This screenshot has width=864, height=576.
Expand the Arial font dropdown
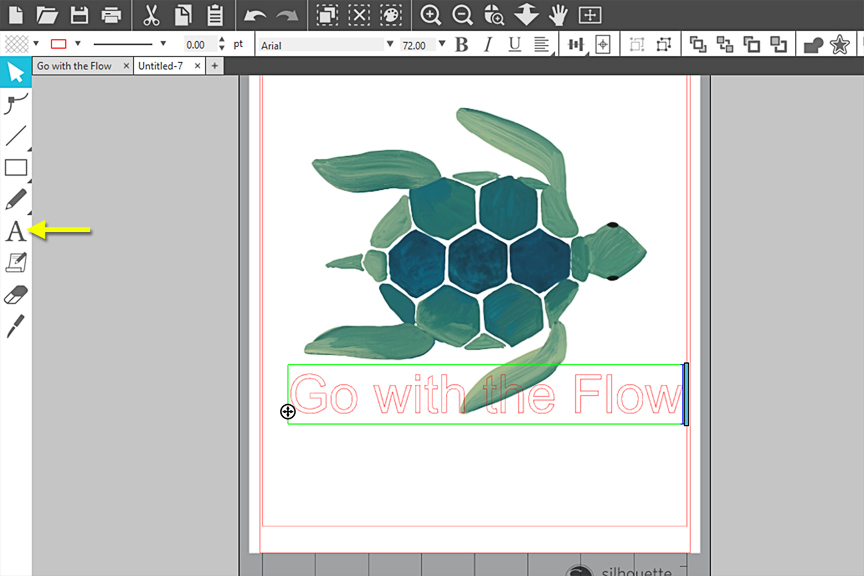[390, 44]
